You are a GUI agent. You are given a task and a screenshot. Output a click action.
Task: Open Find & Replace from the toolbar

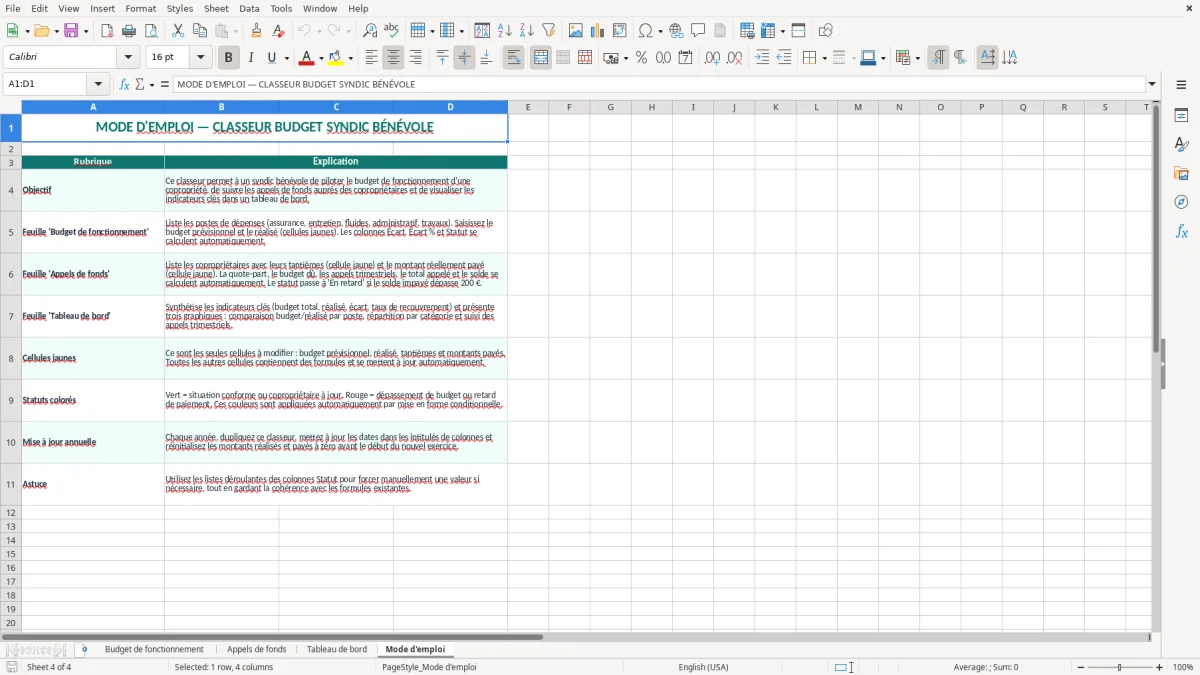[370, 31]
